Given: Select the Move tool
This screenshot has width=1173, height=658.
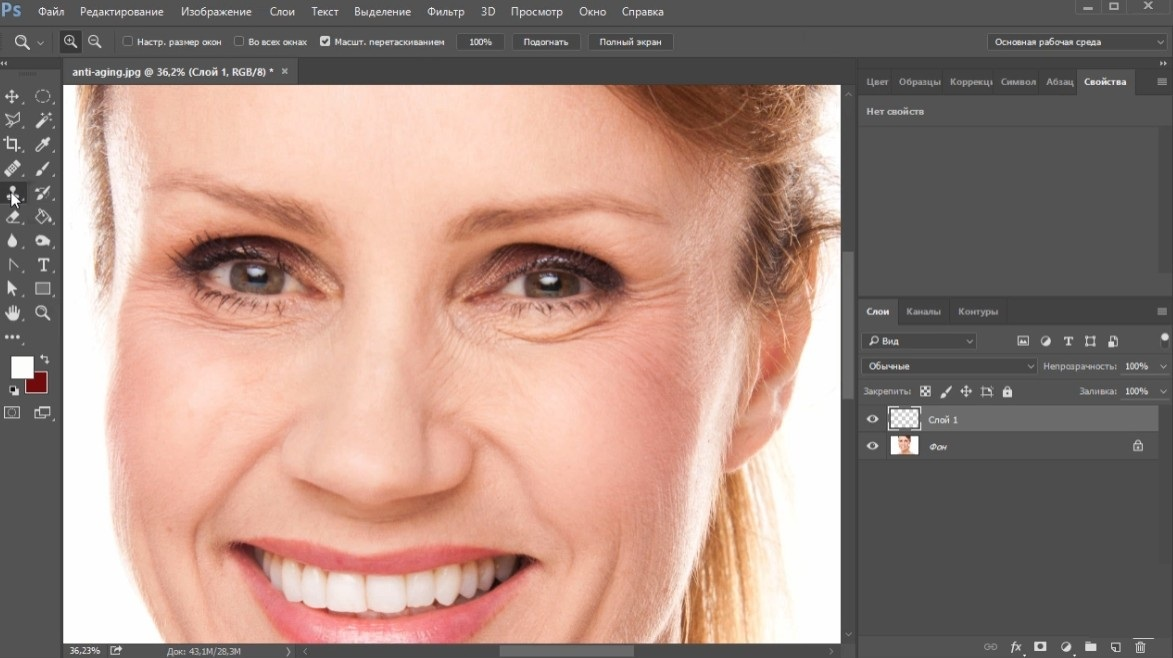Looking at the screenshot, I should tap(12, 96).
